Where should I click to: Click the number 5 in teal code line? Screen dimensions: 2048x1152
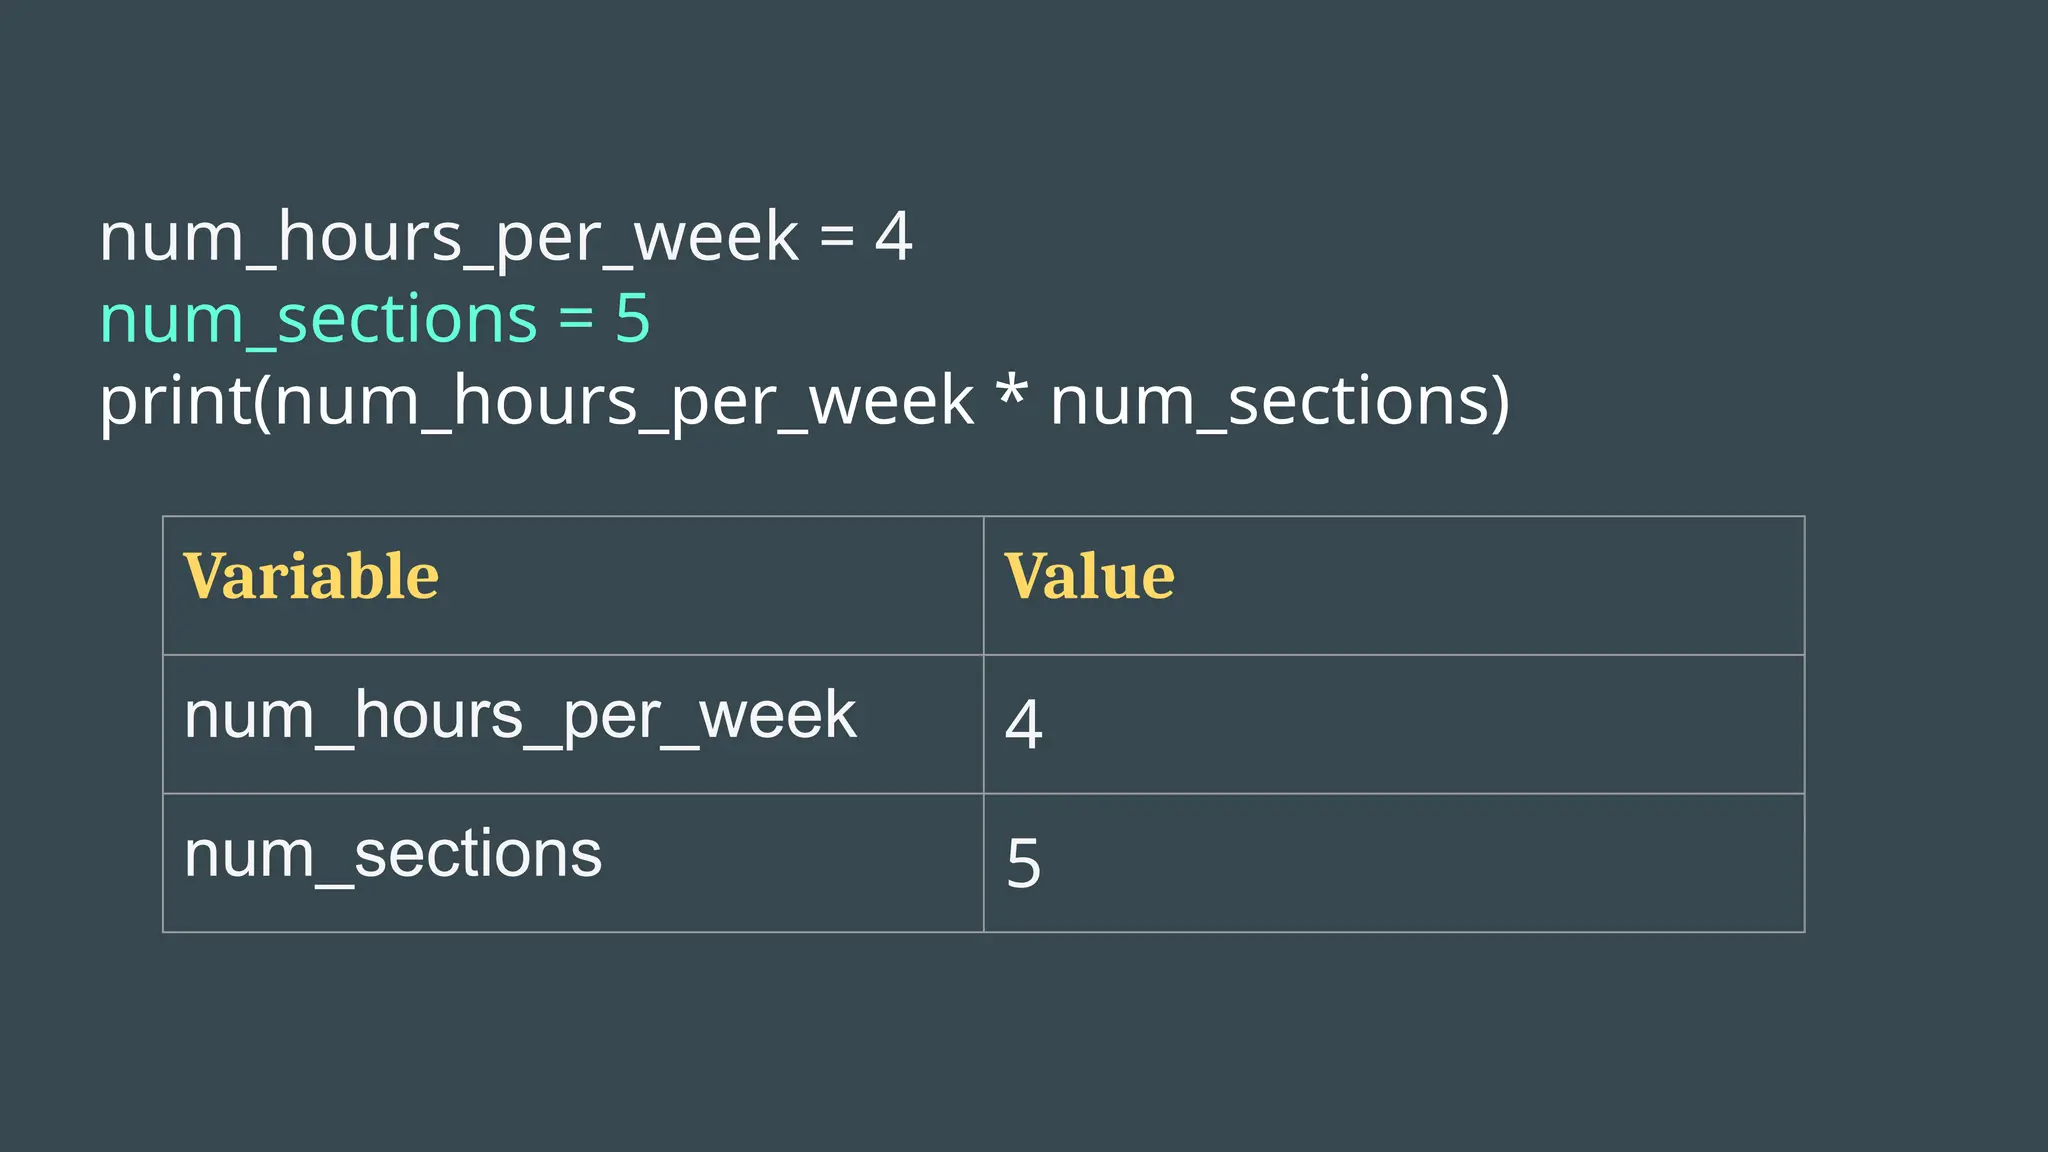(x=632, y=319)
